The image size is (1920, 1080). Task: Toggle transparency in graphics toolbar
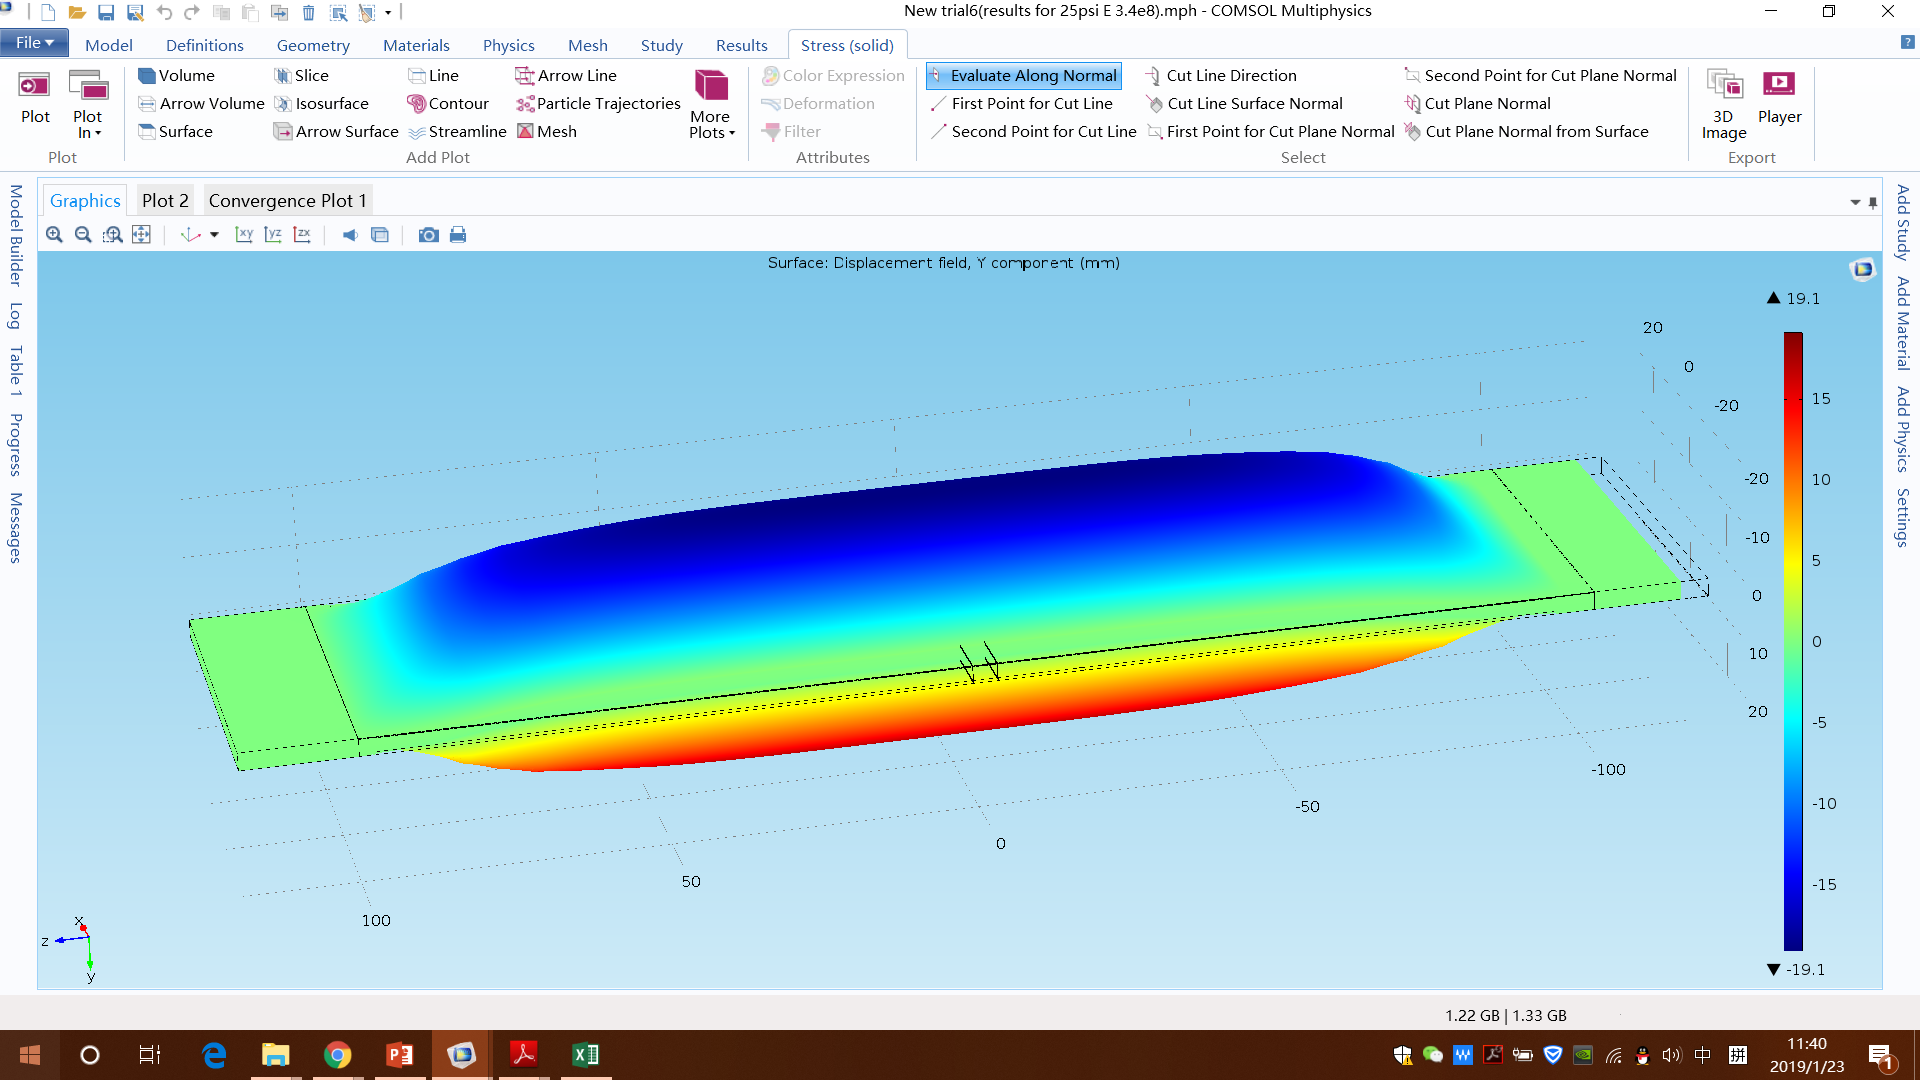pyautogui.click(x=380, y=235)
